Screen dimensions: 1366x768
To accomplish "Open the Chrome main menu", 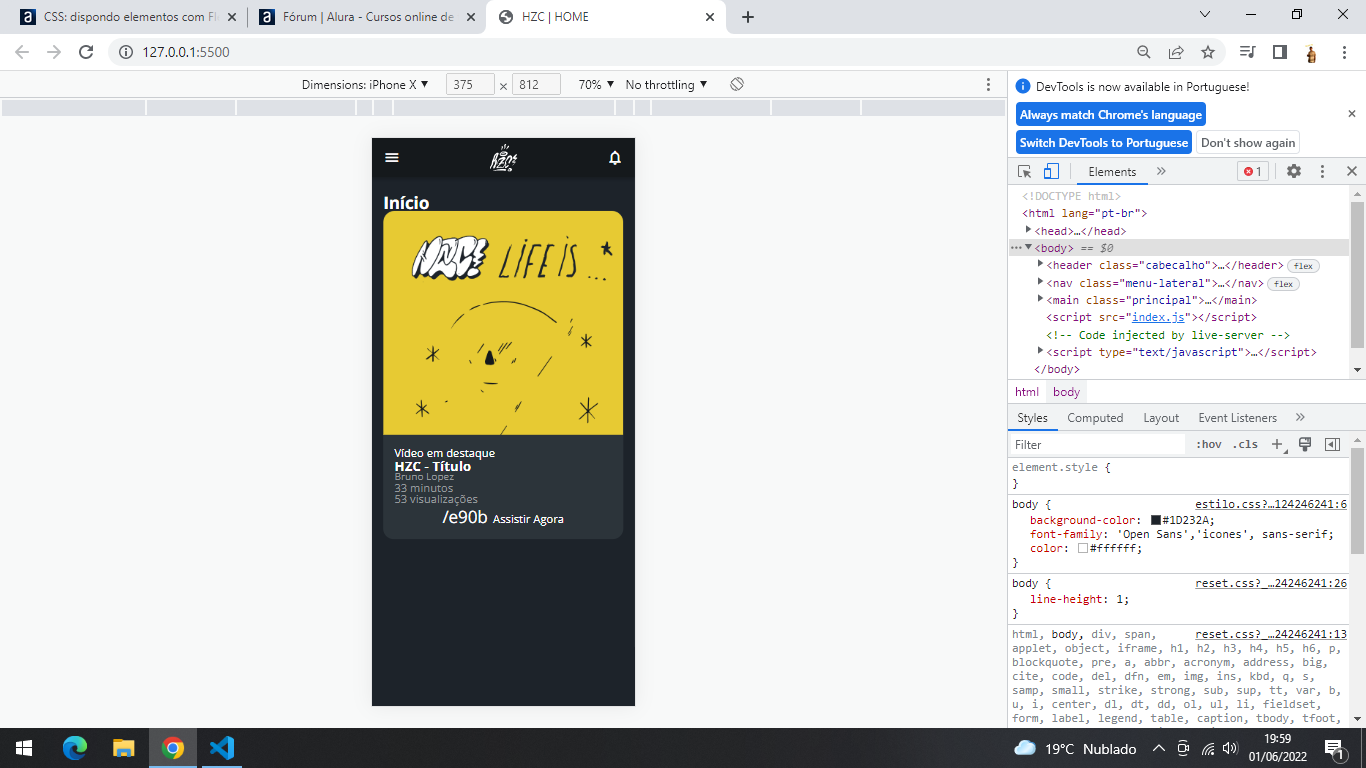I will (1342, 52).
